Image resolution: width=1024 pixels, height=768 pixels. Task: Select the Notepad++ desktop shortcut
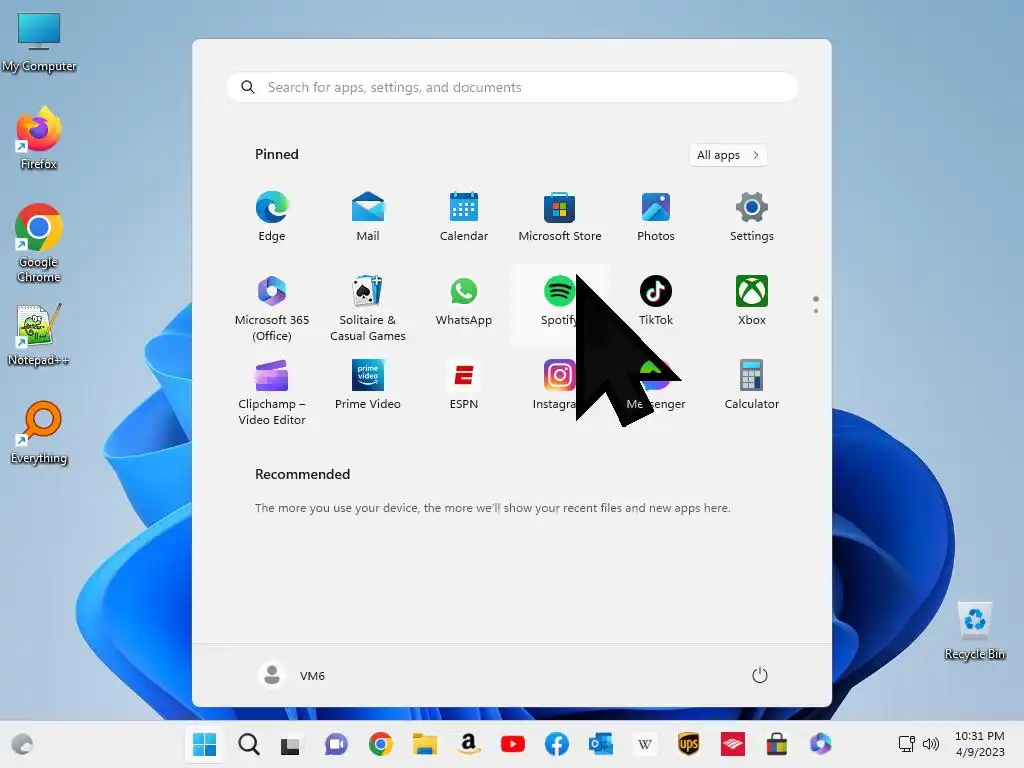pyautogui.click(x=39, y=334)
